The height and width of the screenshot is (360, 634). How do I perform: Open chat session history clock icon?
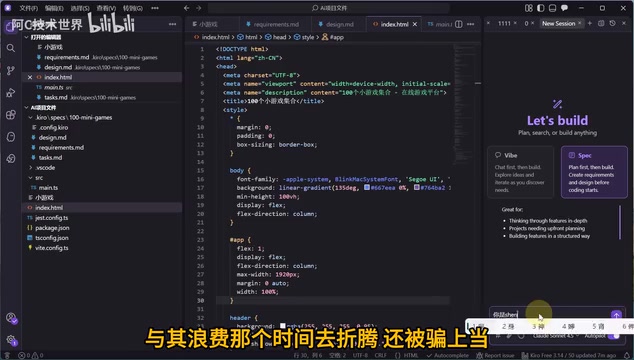pos(613,23)
